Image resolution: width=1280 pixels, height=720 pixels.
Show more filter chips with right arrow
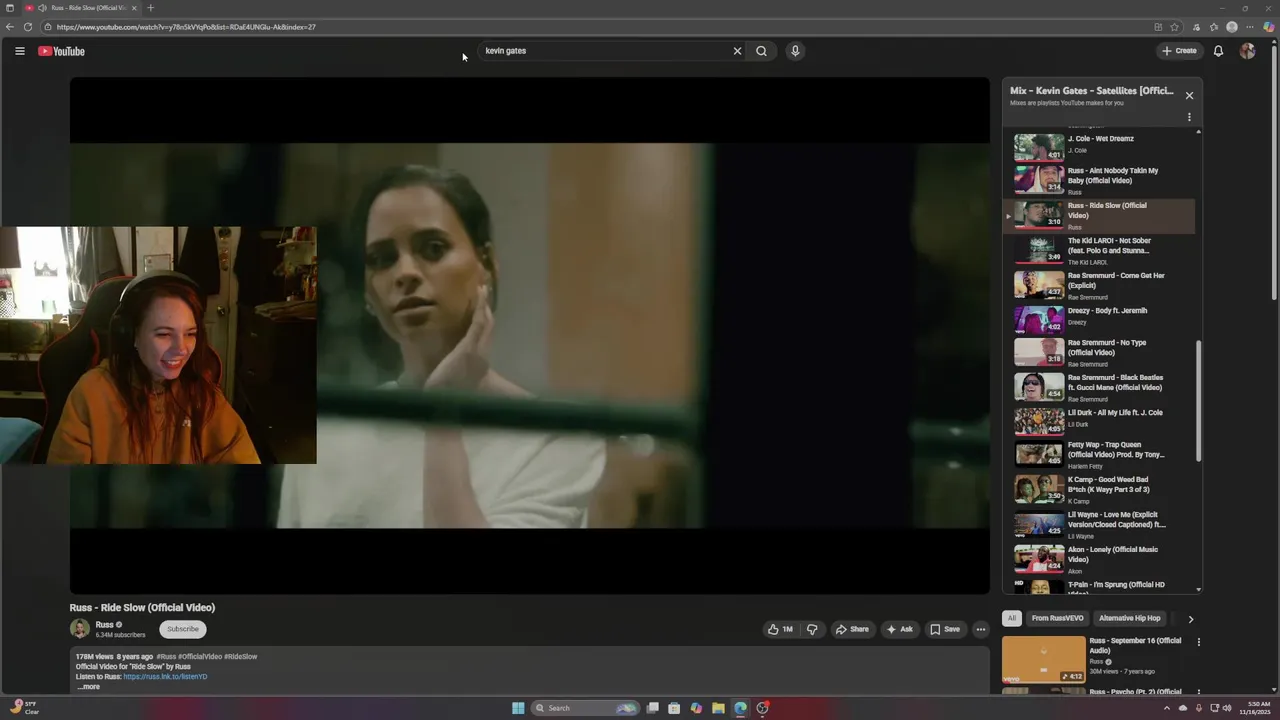coord(1190,619)
